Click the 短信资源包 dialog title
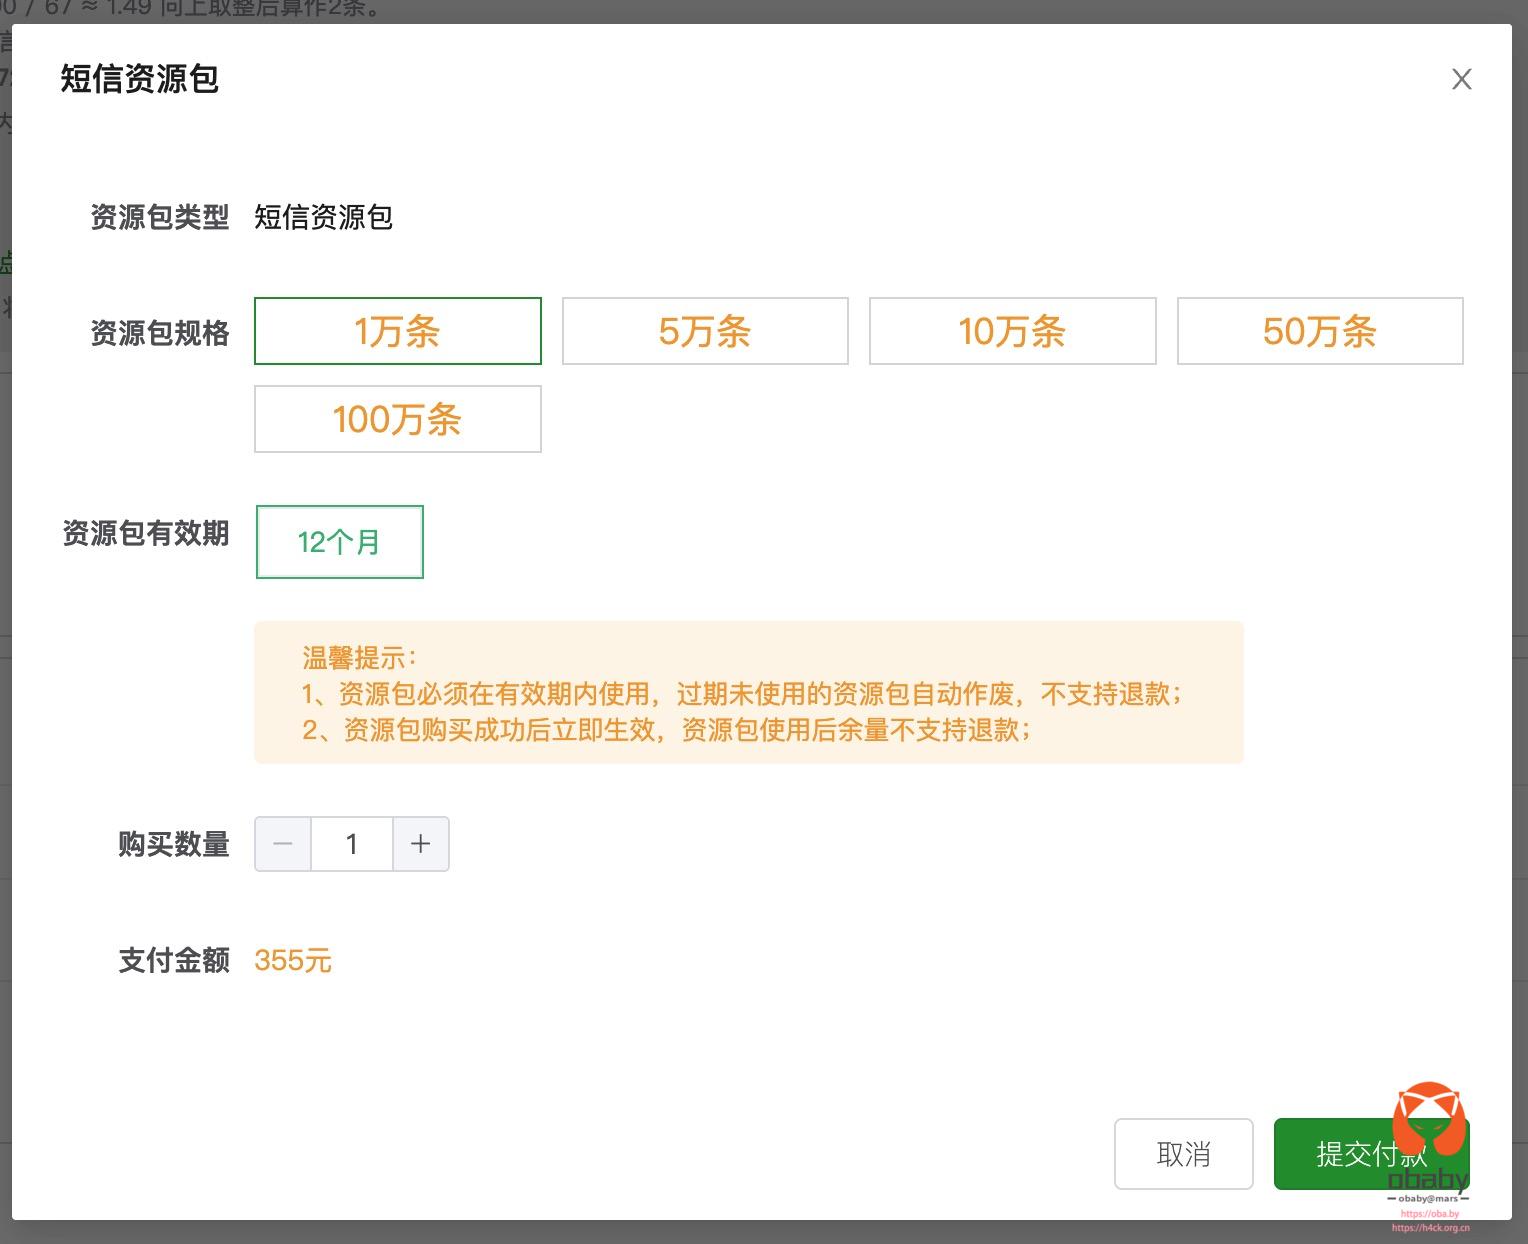This screenshot has width=1528, height=1244. tap(139, 79)
